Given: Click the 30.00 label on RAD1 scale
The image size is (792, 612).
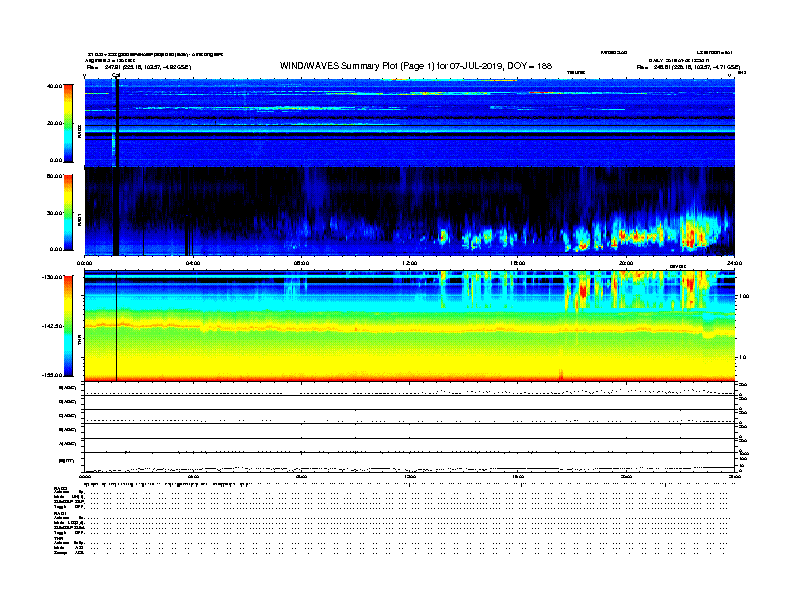Looking at the screenshot, I should click(54, 213).
